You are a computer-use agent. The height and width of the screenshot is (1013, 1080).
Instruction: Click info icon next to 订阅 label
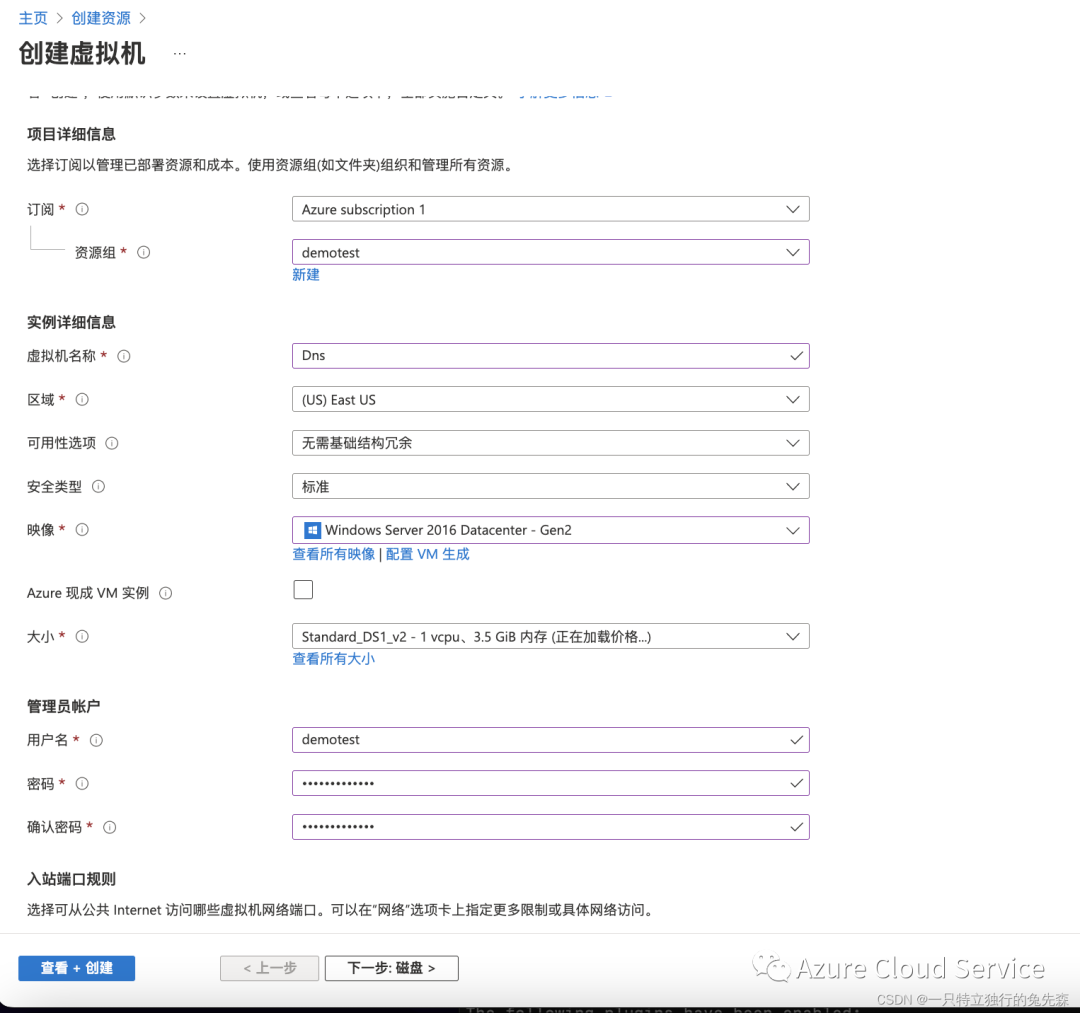pyautogui.click(x=82, y=209)
